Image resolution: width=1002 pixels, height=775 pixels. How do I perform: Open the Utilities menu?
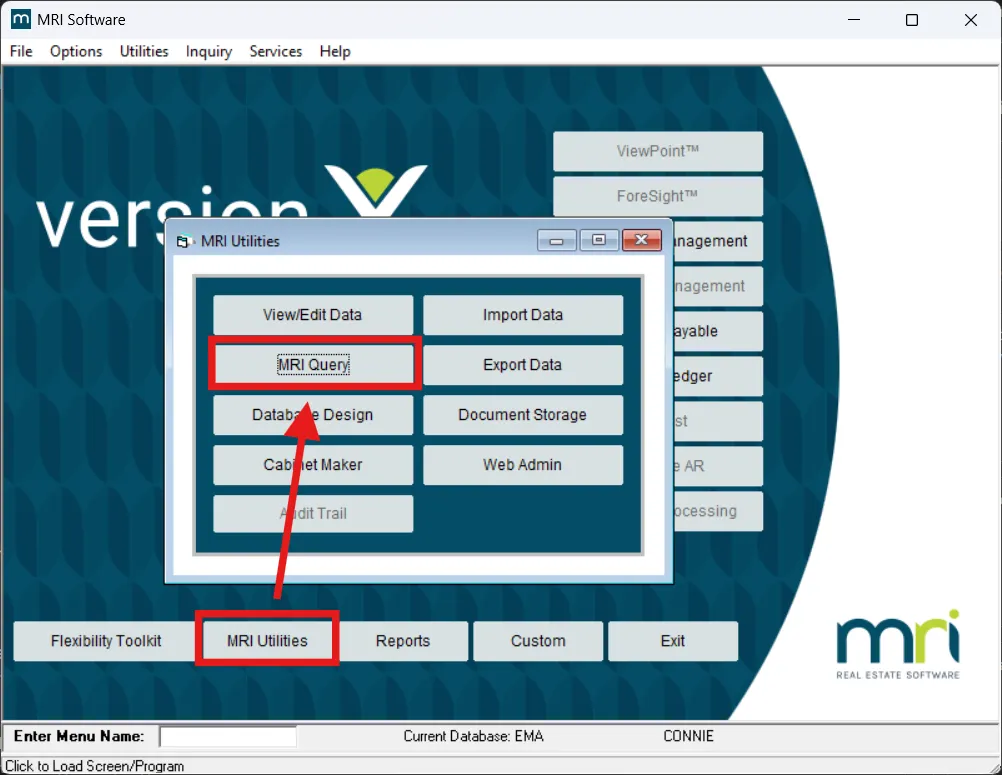coord(144,51)
